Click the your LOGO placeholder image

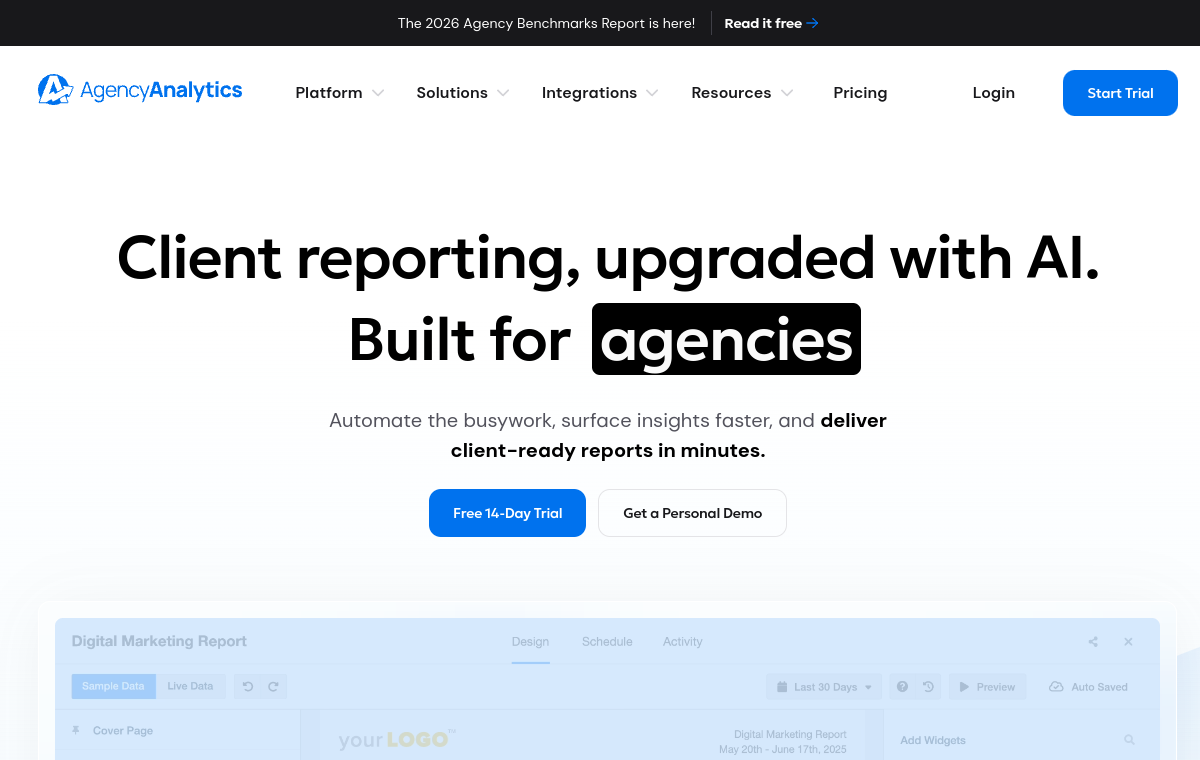click(397, 740)
